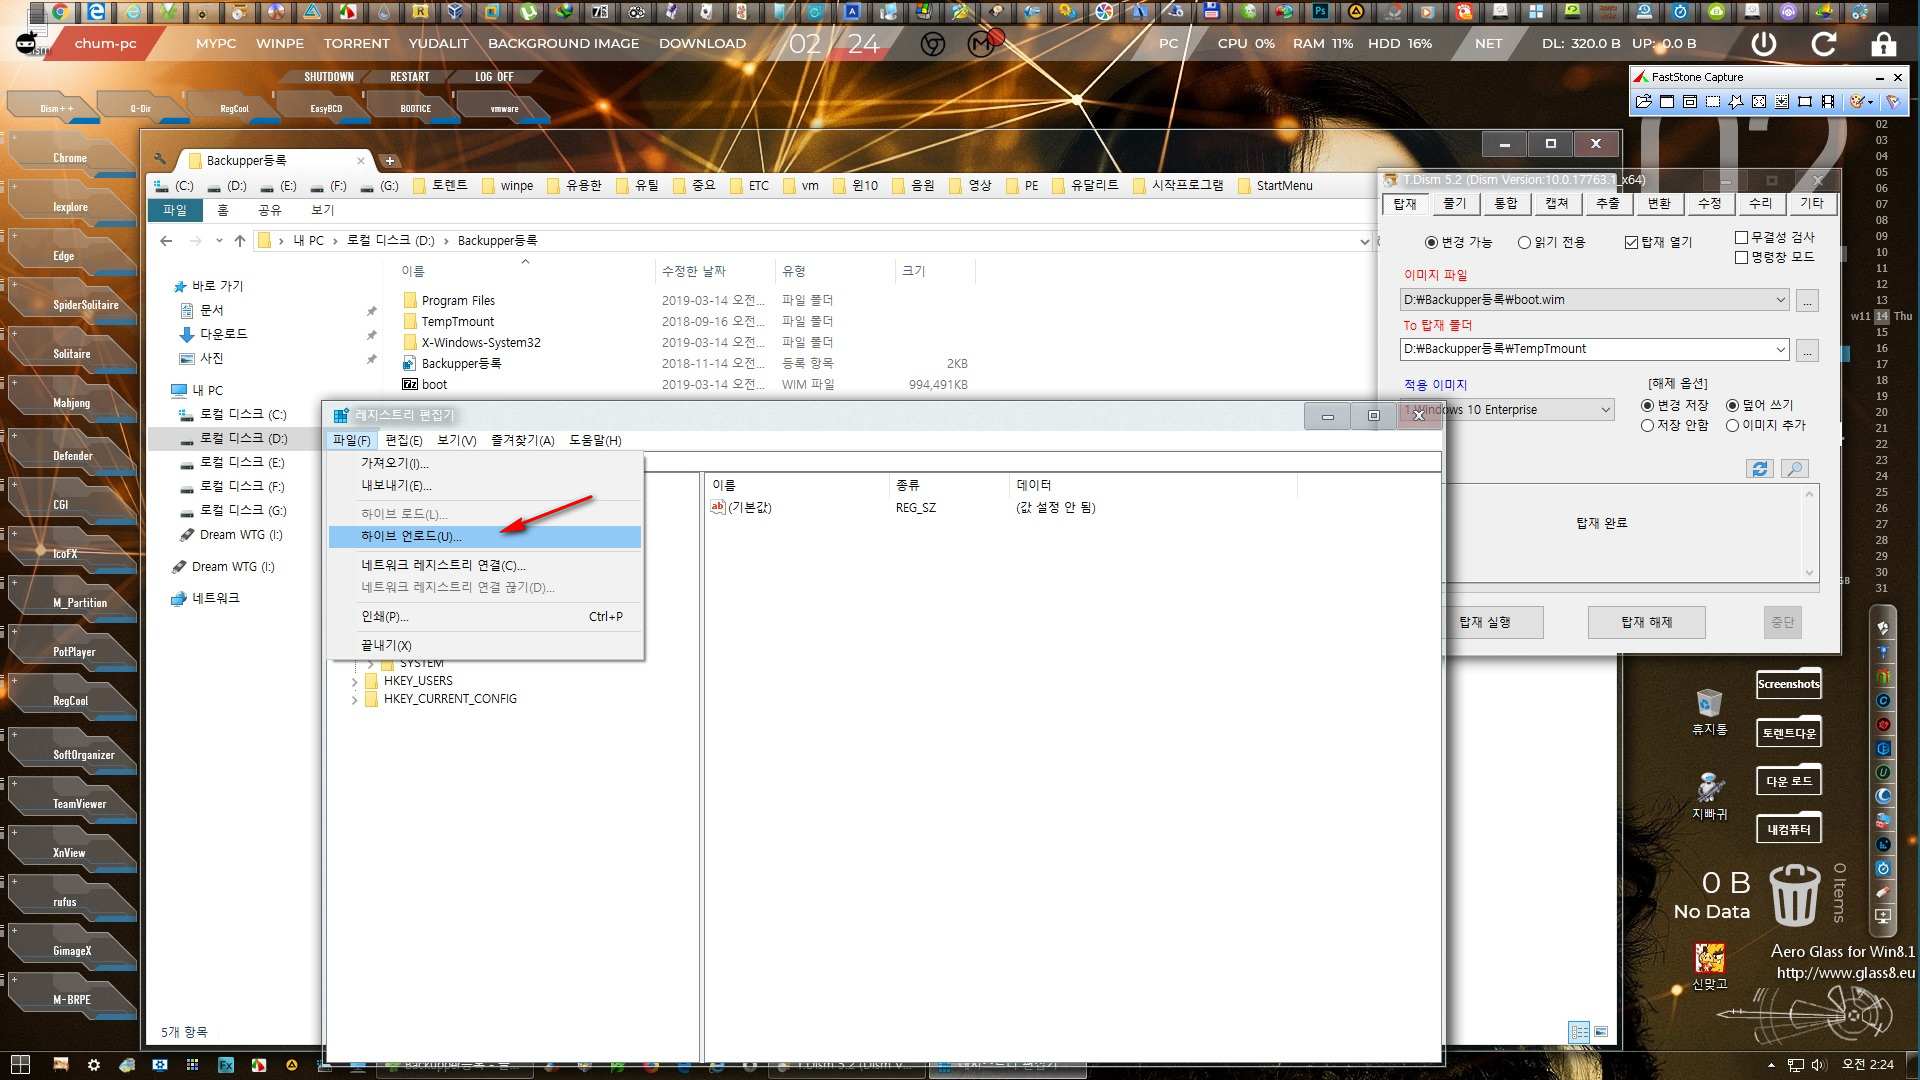
Task: Start FastStone screen recorder
Action: pyautogui.click(x=1828, y=102)
